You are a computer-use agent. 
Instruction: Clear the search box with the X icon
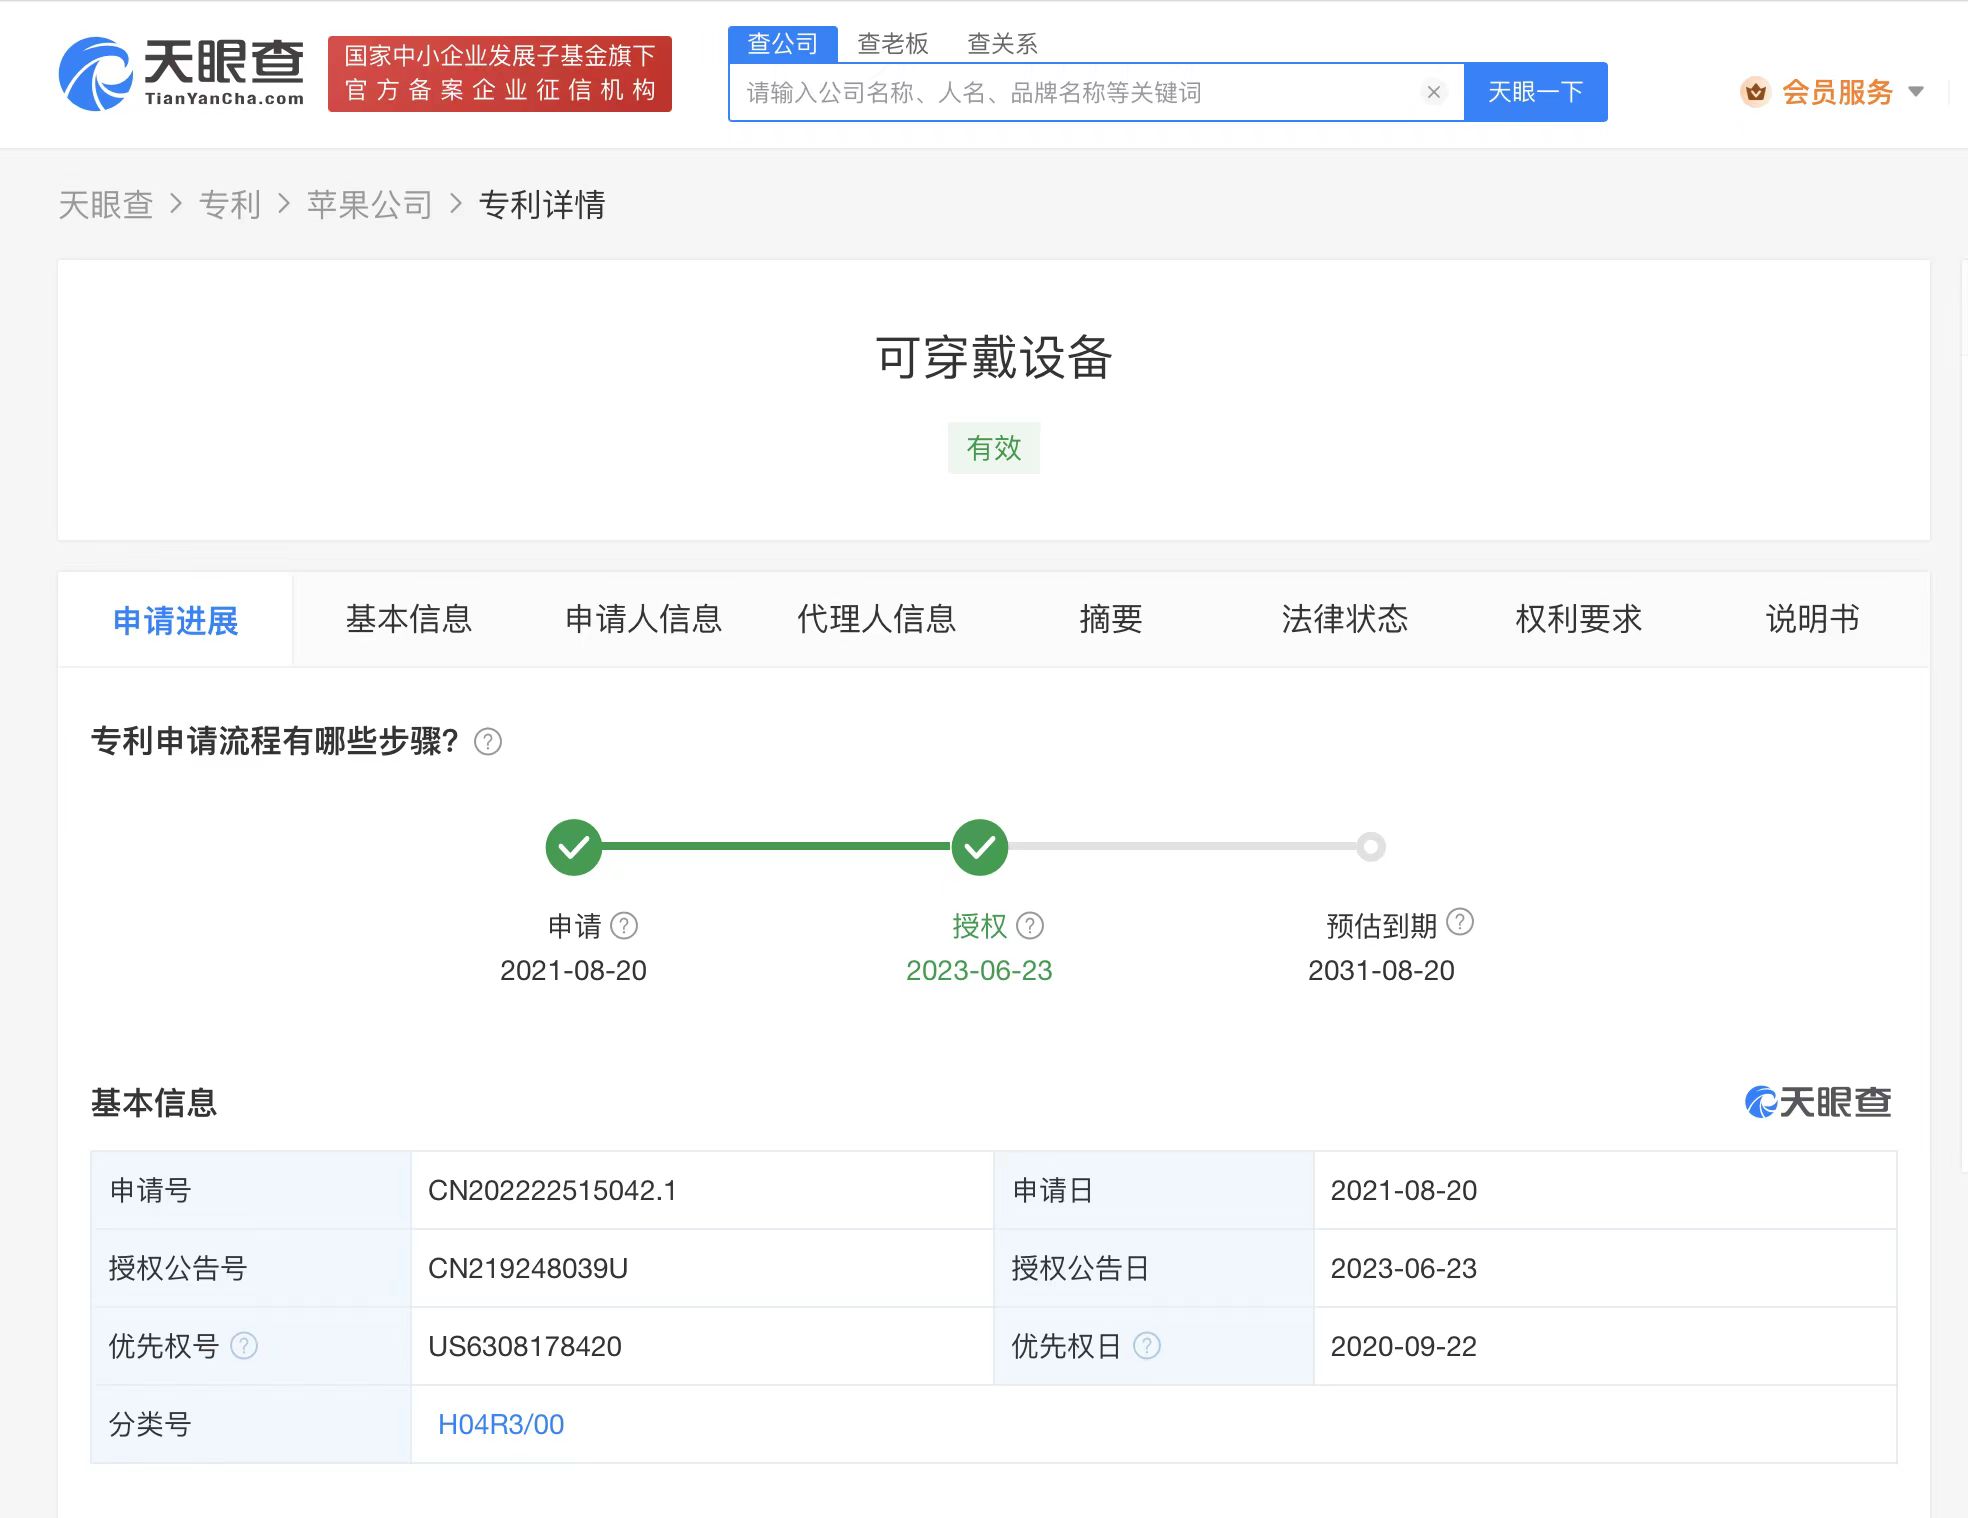pos(1433,92)
